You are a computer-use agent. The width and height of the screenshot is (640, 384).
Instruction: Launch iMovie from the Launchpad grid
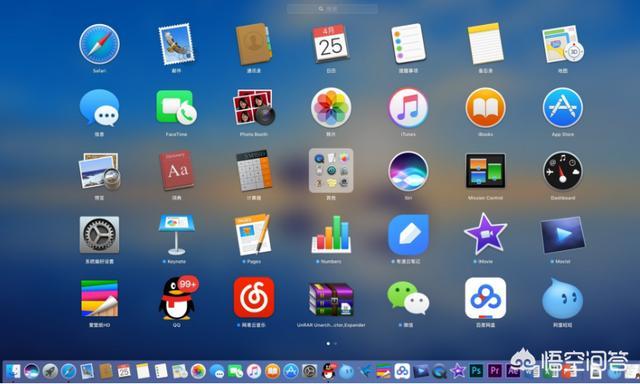(x=485, y=234)
